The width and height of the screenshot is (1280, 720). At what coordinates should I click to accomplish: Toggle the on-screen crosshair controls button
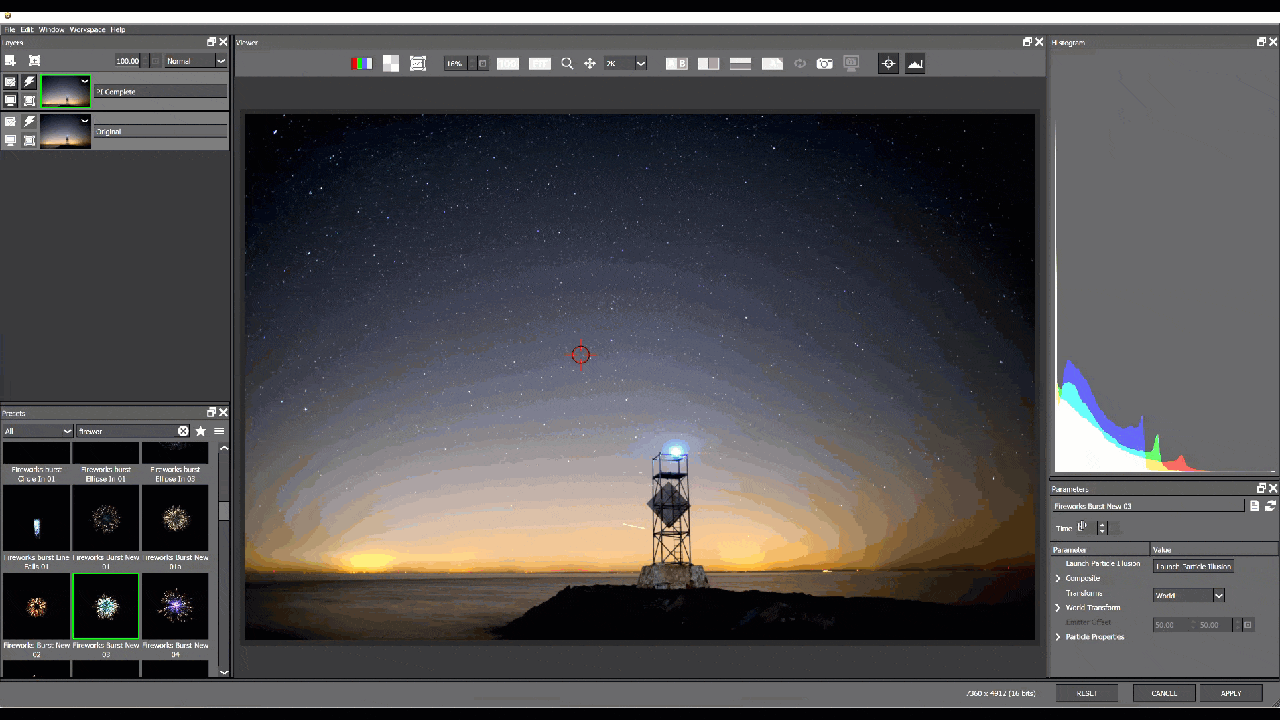click(x=888, y=63)
